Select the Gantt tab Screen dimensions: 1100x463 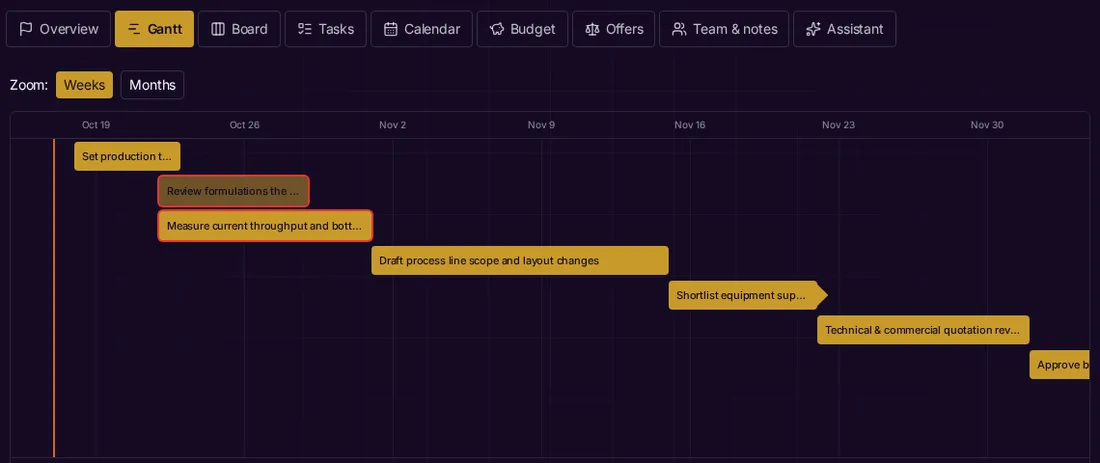tap(154, 29)
